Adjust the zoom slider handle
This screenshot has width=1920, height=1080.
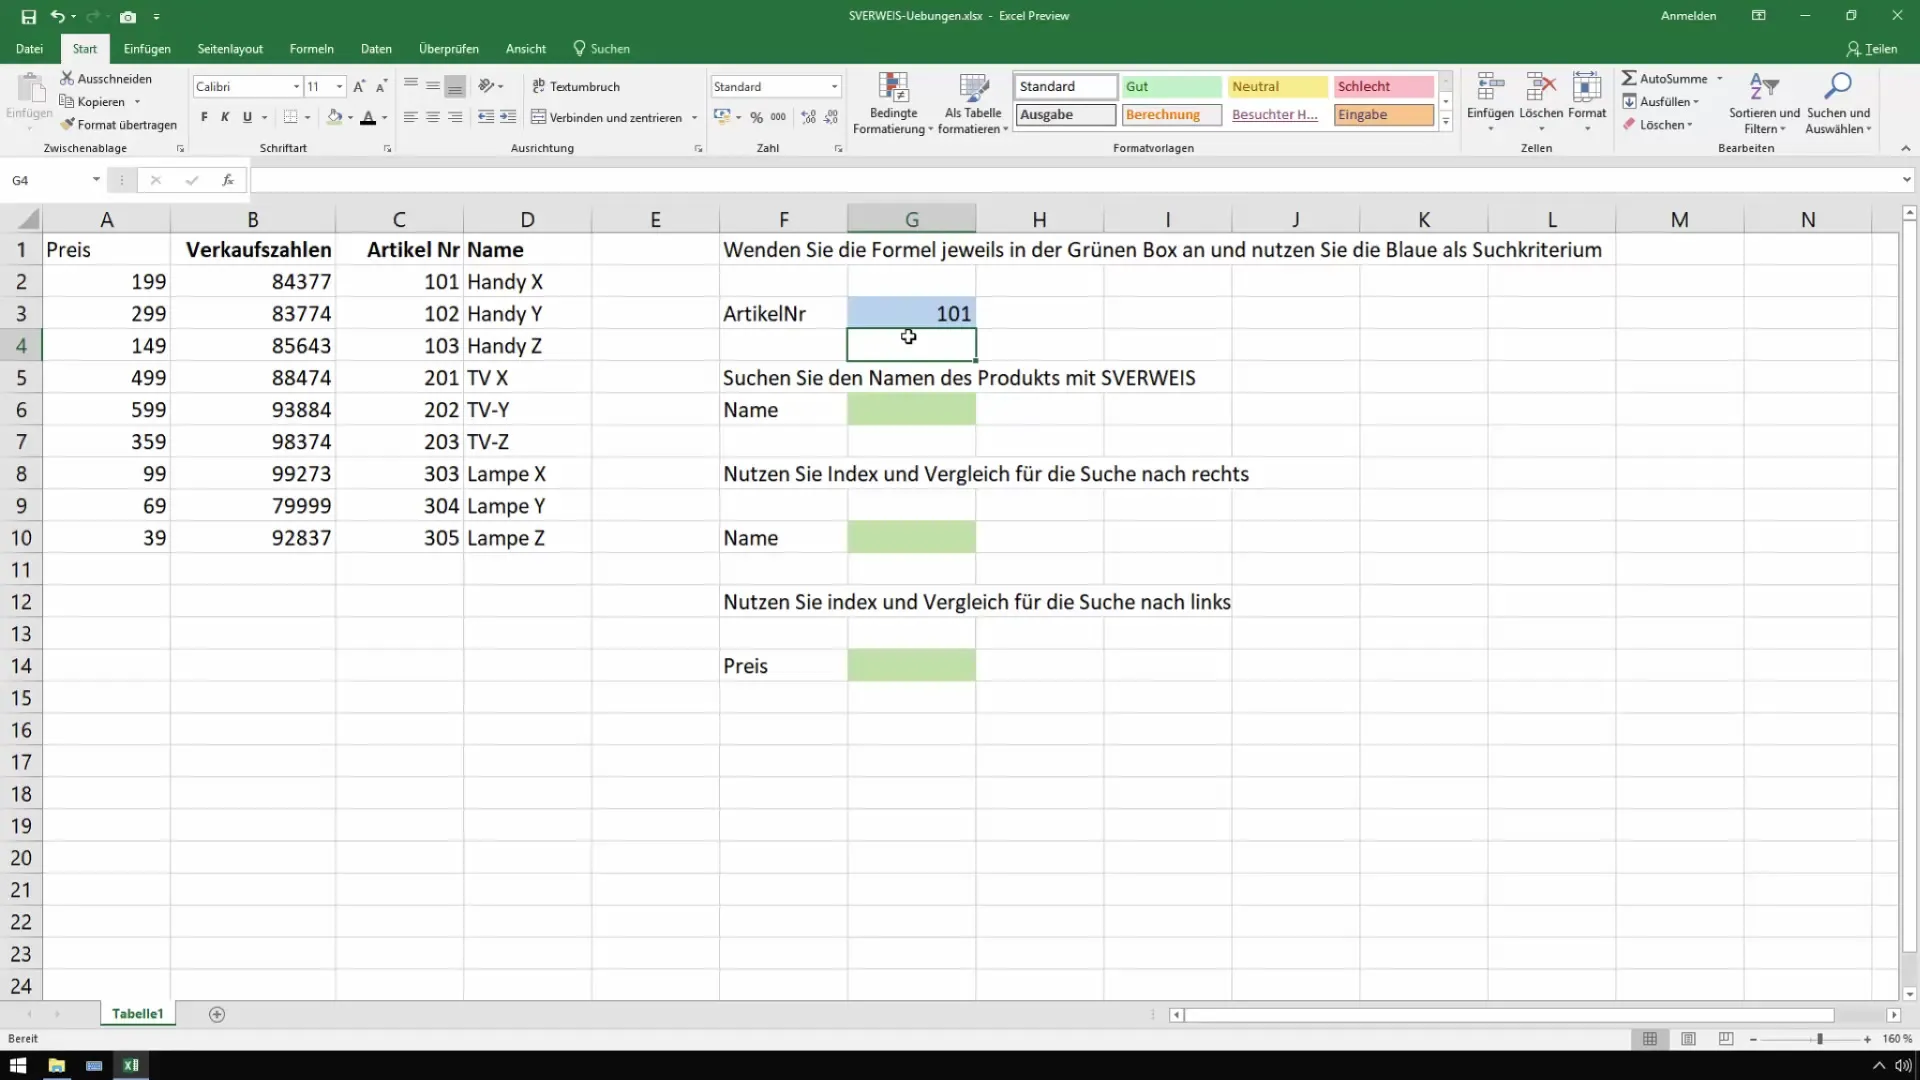pos(1820,1040)
